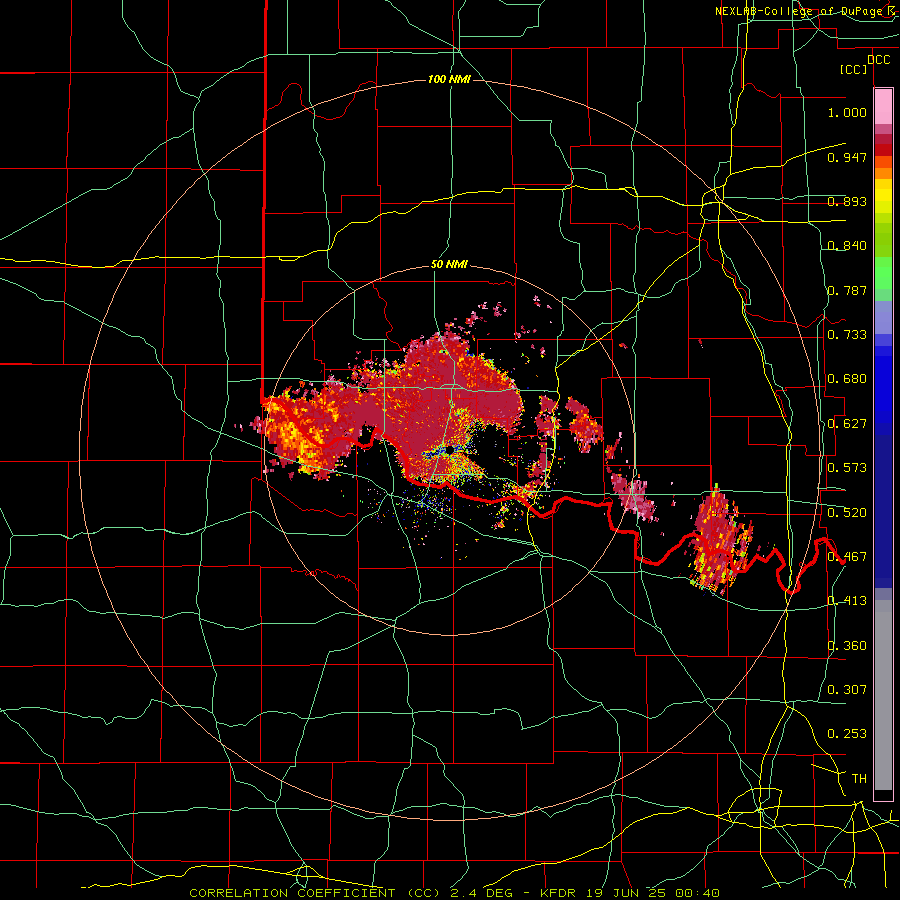Click the TH label at the scale bottom
Viewport: 900px width, 900px height.
[x=859, y=778]
